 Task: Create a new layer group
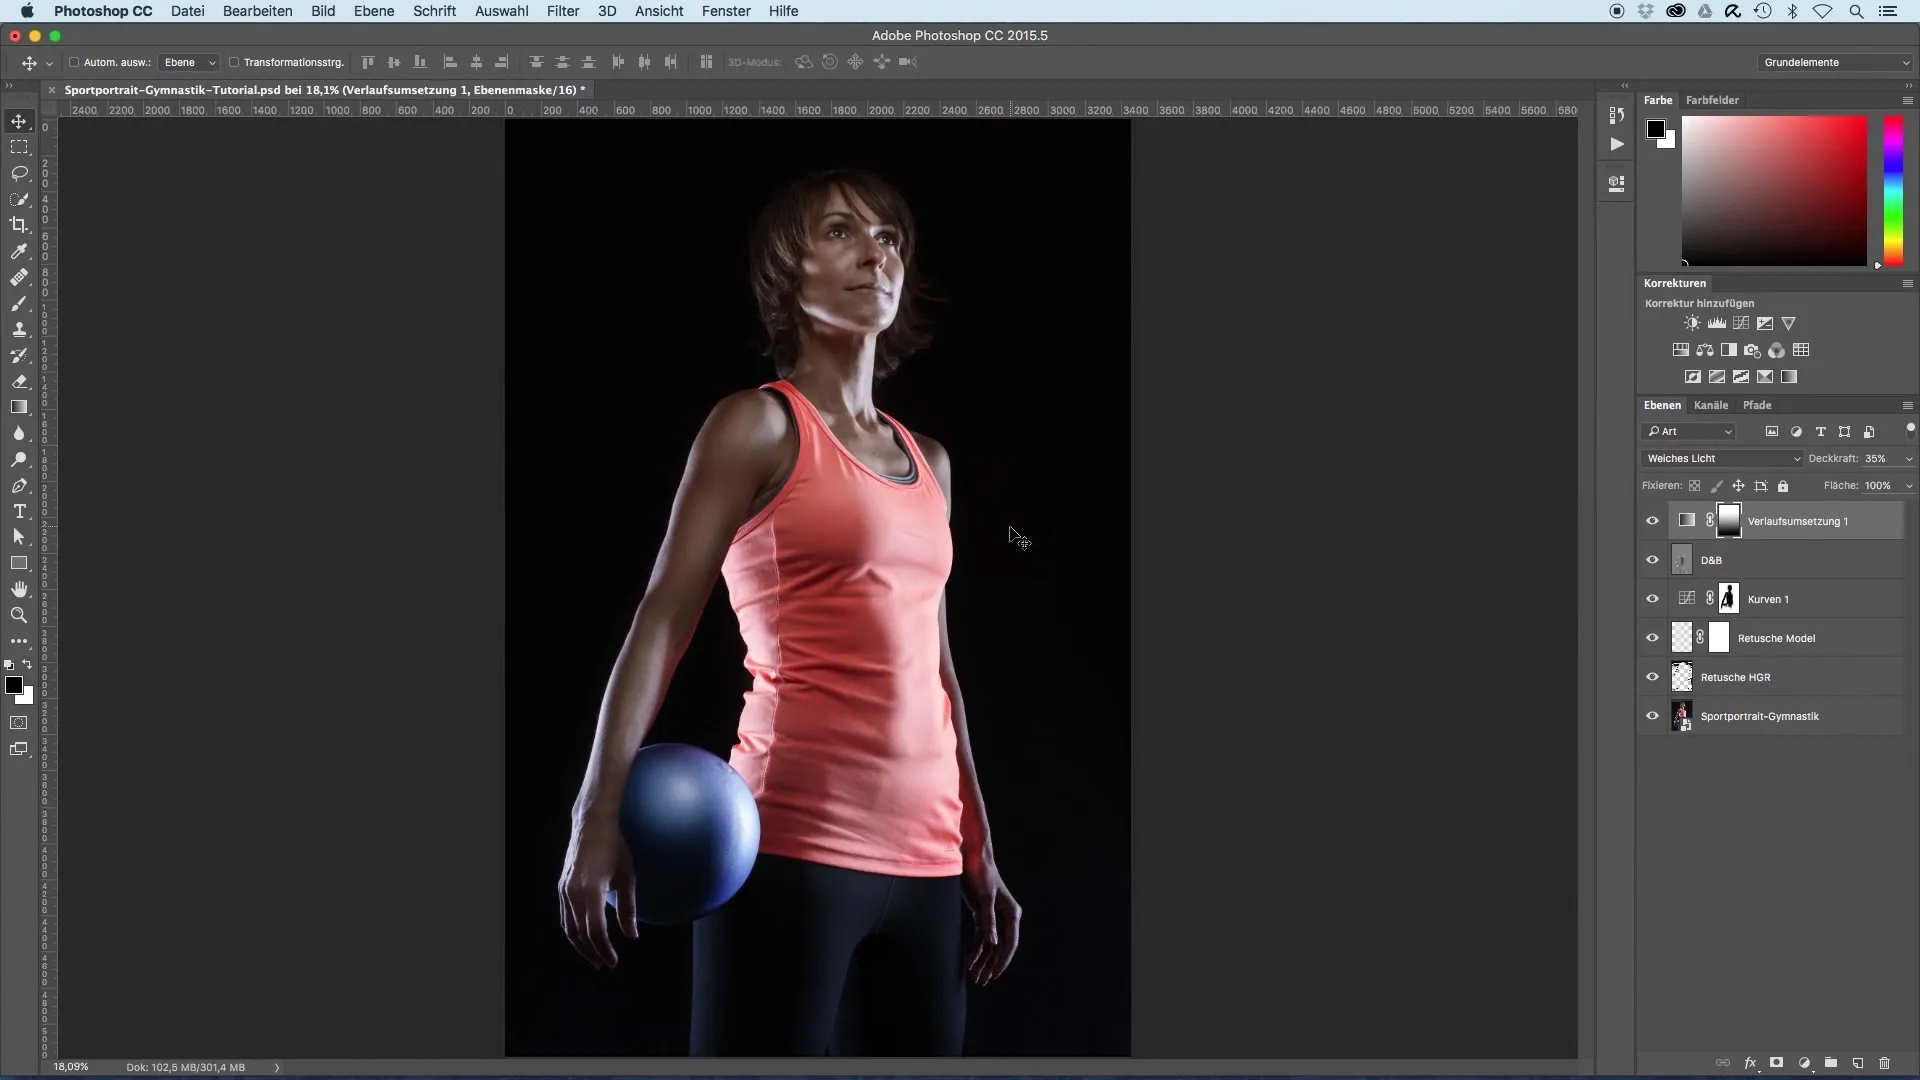[1831, 1063]
